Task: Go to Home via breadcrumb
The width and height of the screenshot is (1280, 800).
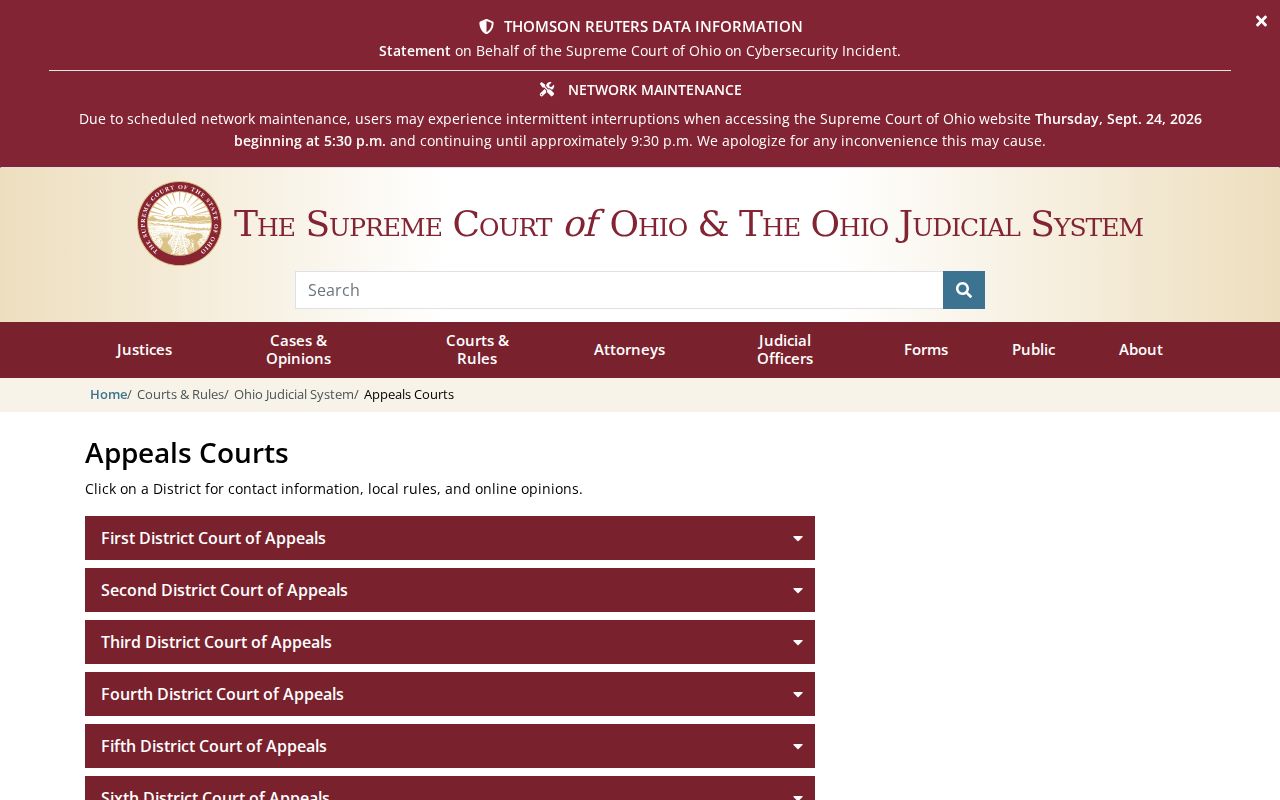Action: [x=108, y=395]
